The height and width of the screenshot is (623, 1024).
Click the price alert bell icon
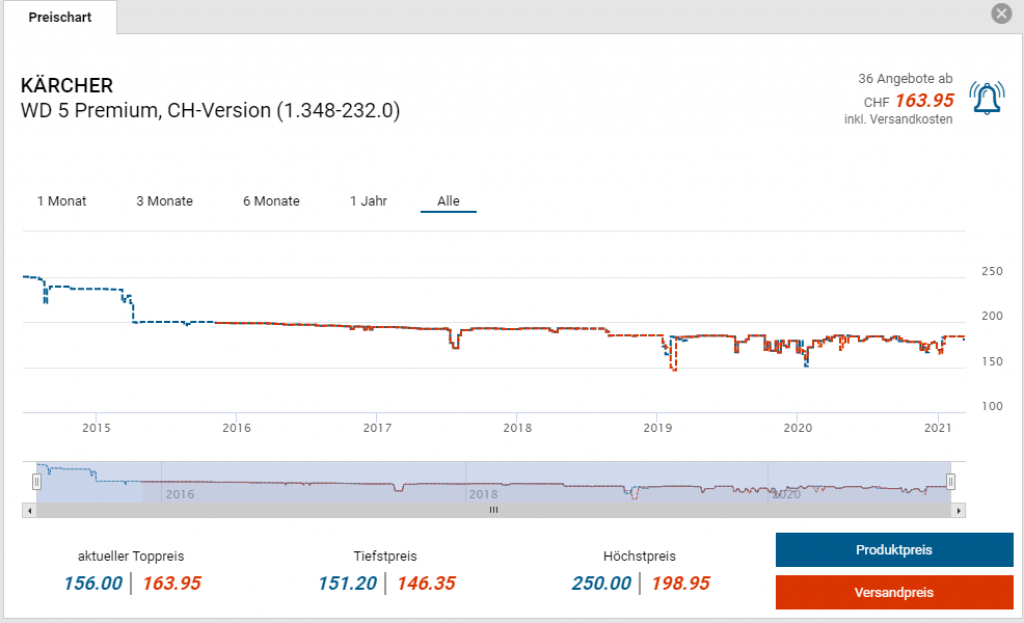987,99
